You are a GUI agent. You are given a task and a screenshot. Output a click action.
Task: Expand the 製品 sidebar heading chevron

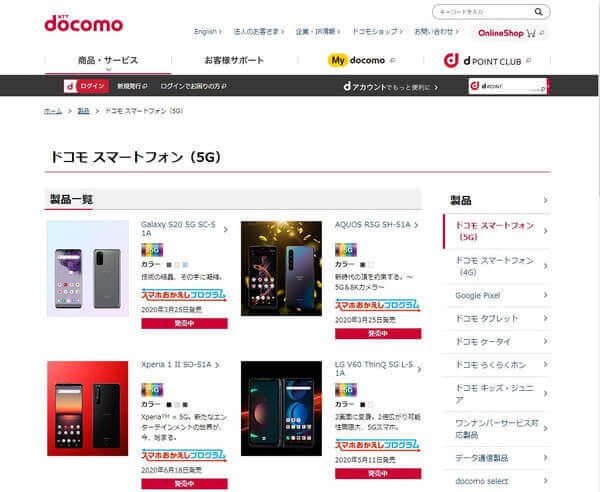[x=545, y=200]
